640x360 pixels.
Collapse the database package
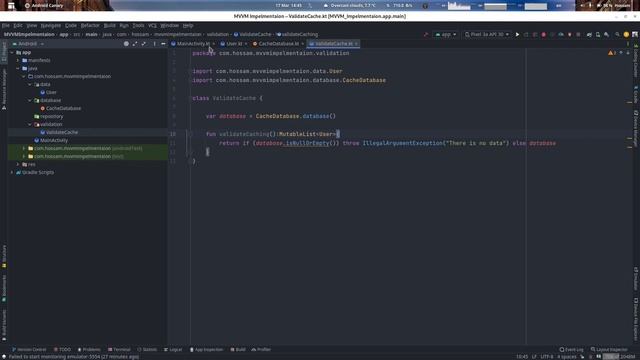30,100
